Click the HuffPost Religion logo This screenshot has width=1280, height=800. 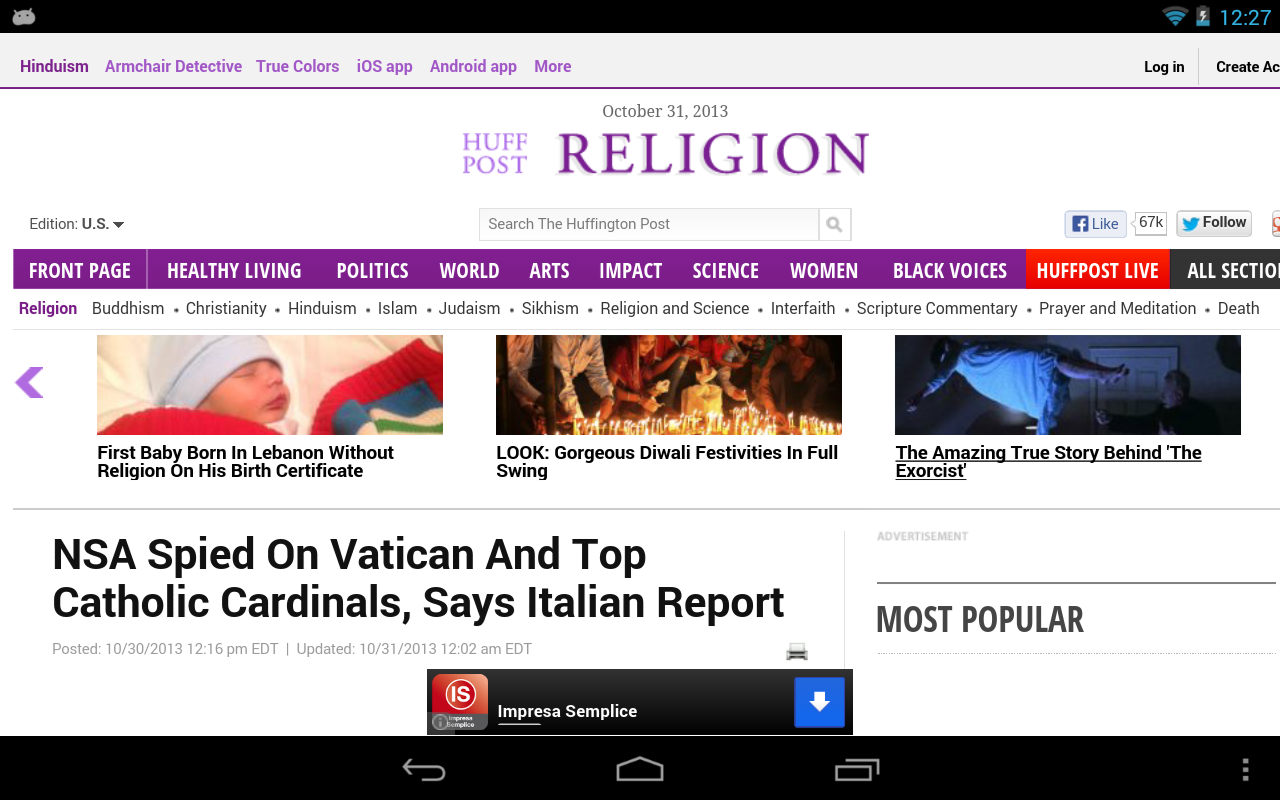point(664,150)
